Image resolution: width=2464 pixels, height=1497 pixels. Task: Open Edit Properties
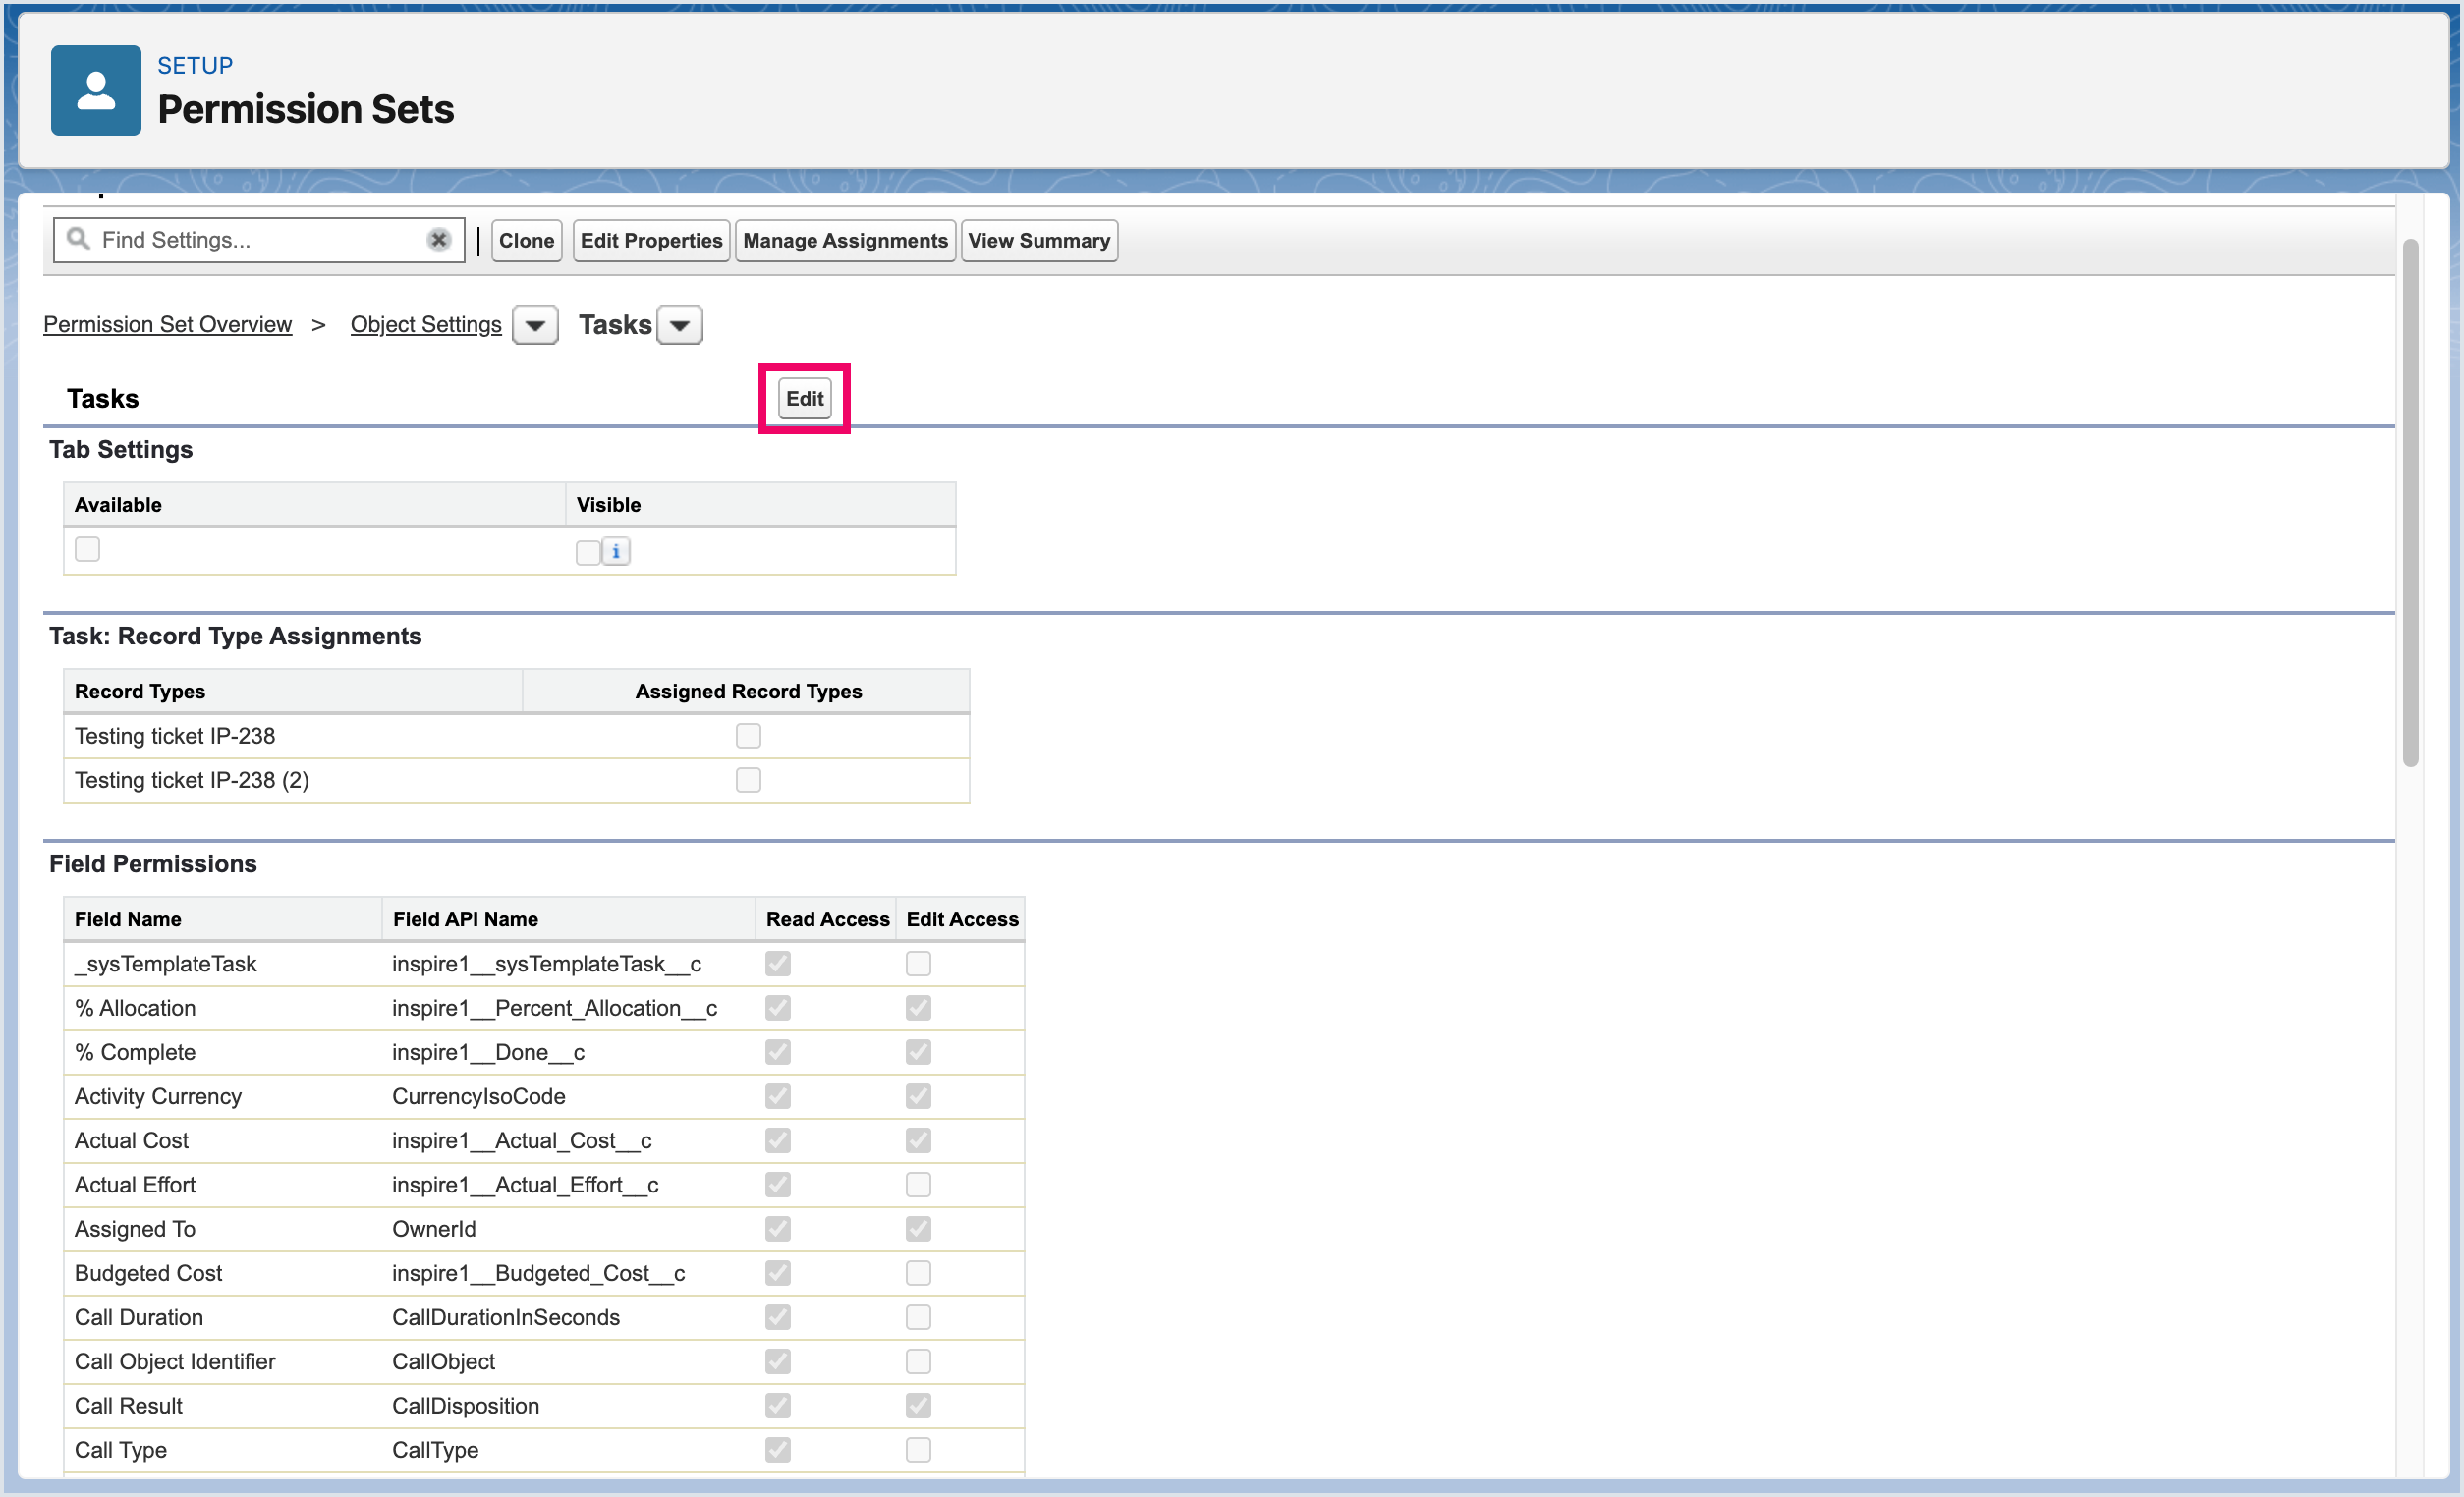[651, 241]
